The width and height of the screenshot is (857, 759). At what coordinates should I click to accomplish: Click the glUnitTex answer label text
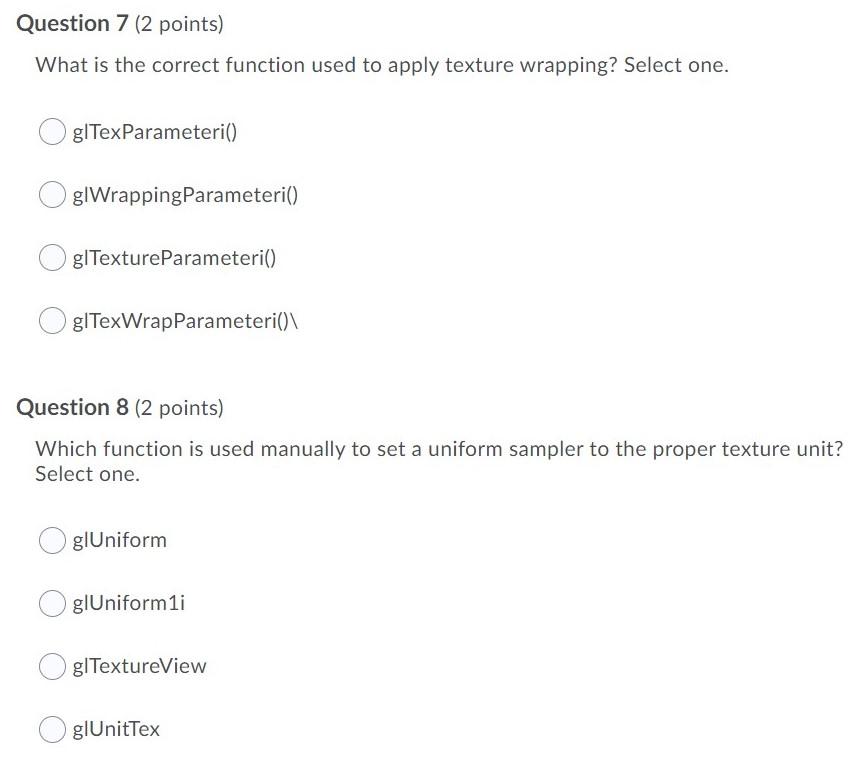click(116, 728)
